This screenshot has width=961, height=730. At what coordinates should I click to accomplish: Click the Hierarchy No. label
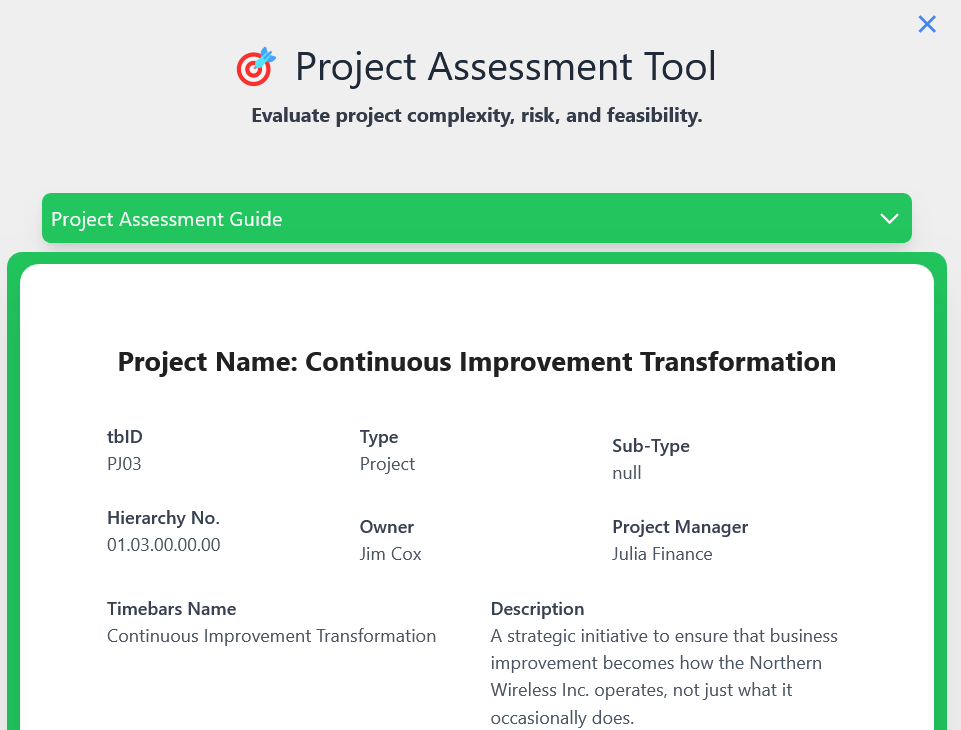coord(163,518)
